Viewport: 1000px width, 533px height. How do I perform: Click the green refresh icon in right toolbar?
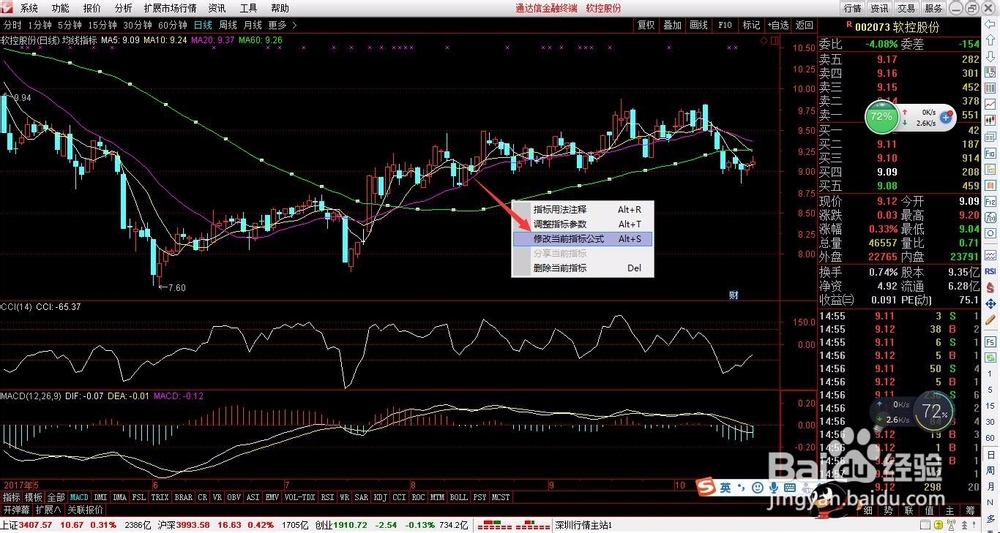click(990, 357)
